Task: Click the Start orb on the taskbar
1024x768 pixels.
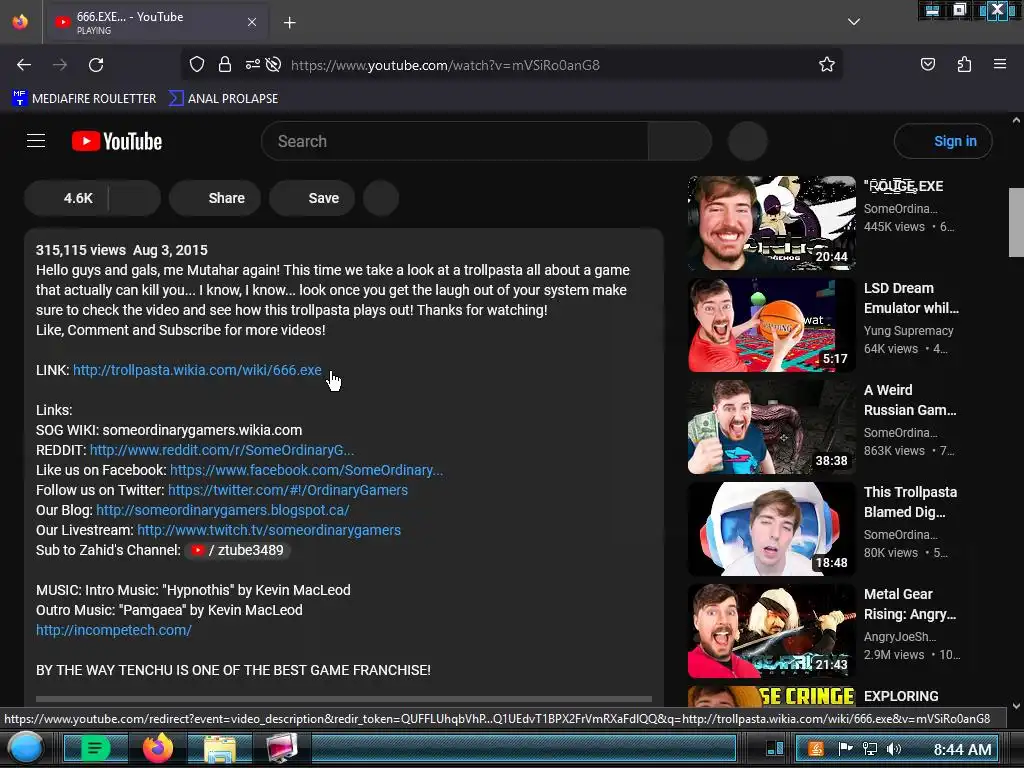Action: (x=25, y=748)
